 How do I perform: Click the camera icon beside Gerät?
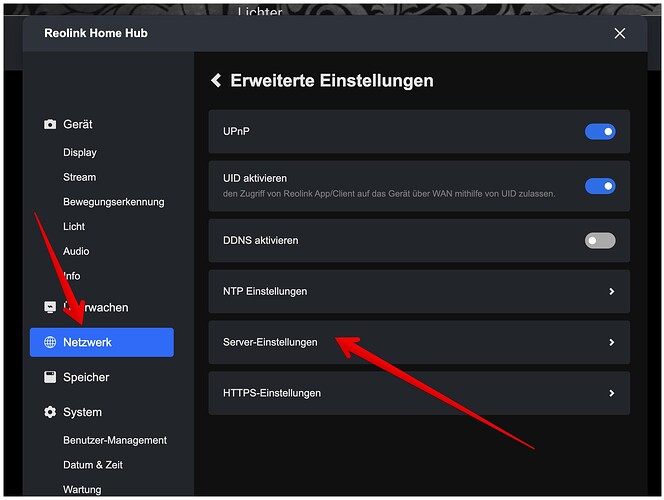click(x=50, y=124)
